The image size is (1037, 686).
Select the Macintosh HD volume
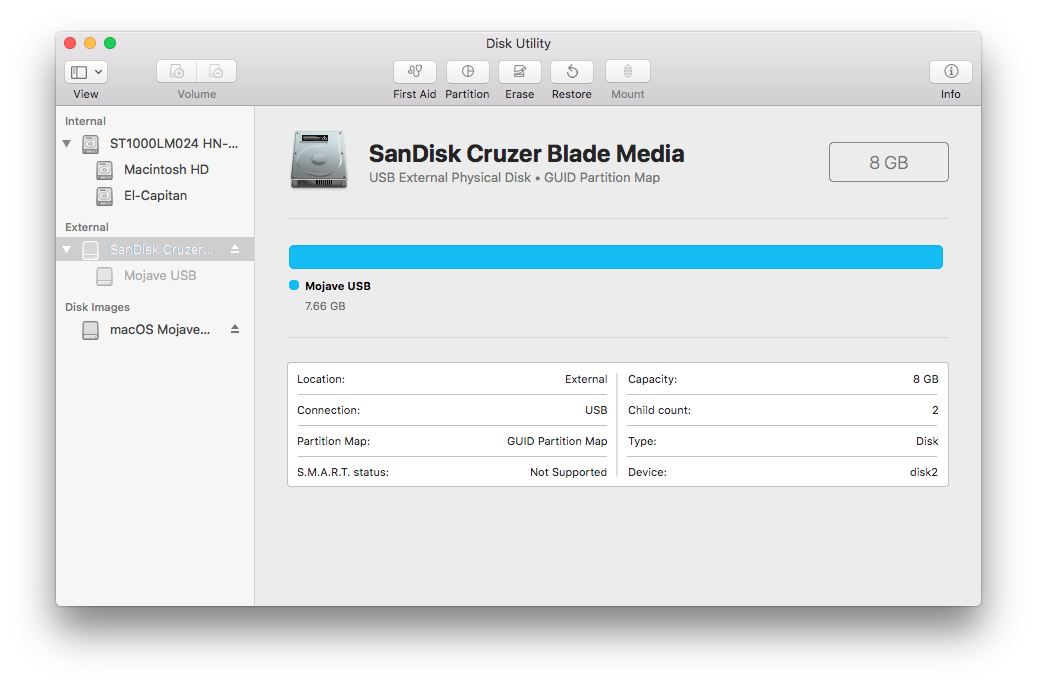click(155, 169)
